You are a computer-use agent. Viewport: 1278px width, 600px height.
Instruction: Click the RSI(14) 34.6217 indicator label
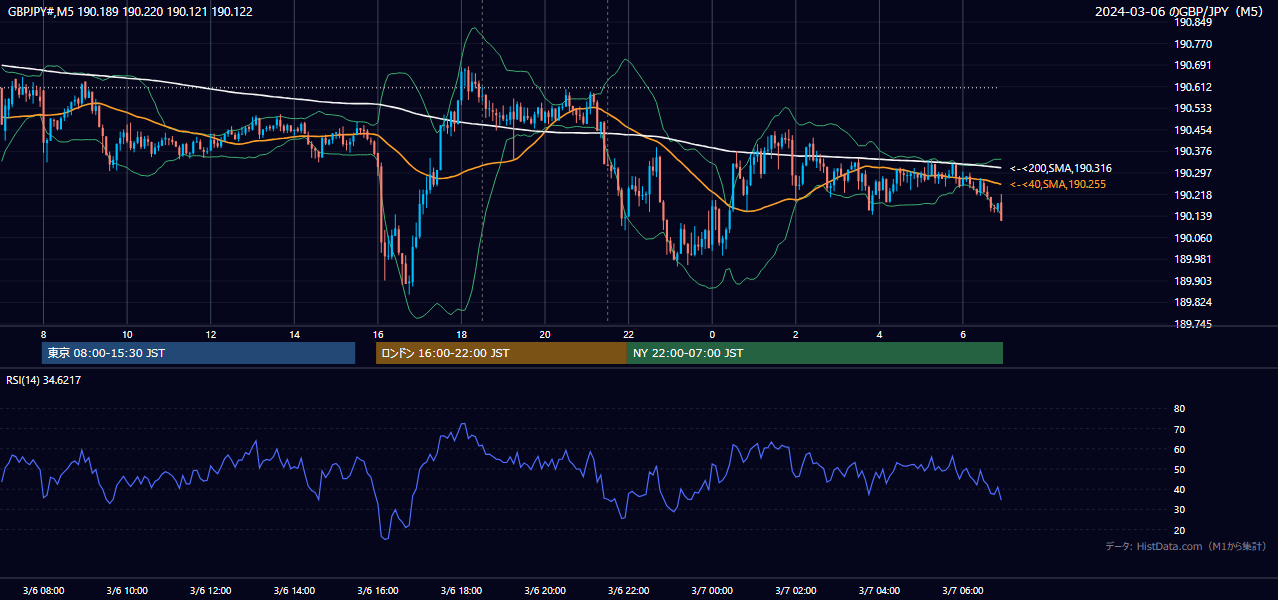[x=44, y=380]
